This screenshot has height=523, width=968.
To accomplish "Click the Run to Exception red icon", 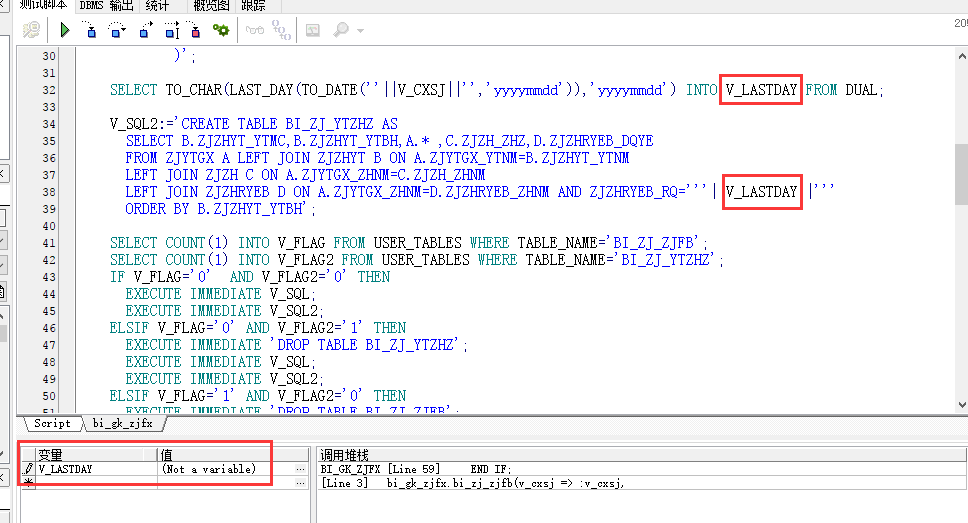I will click(x=195, y=30).
